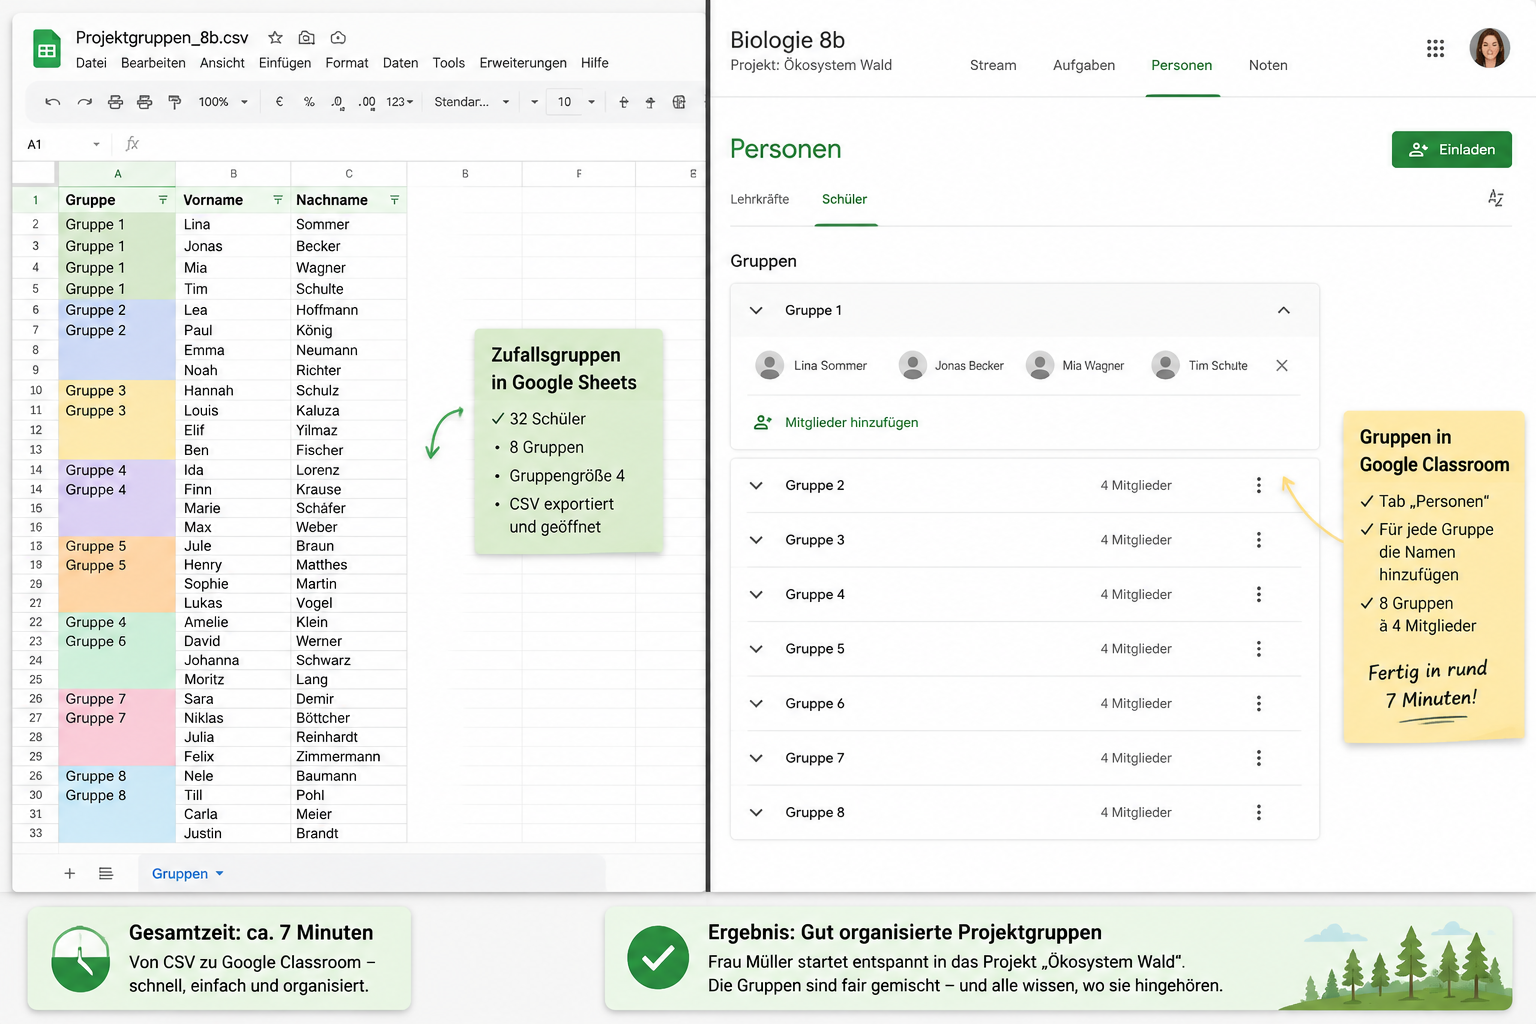This screenshot has height=1024, width=1536.
Task: Expand the Gruppe 8 row
Action: click(x=756, y=812)
